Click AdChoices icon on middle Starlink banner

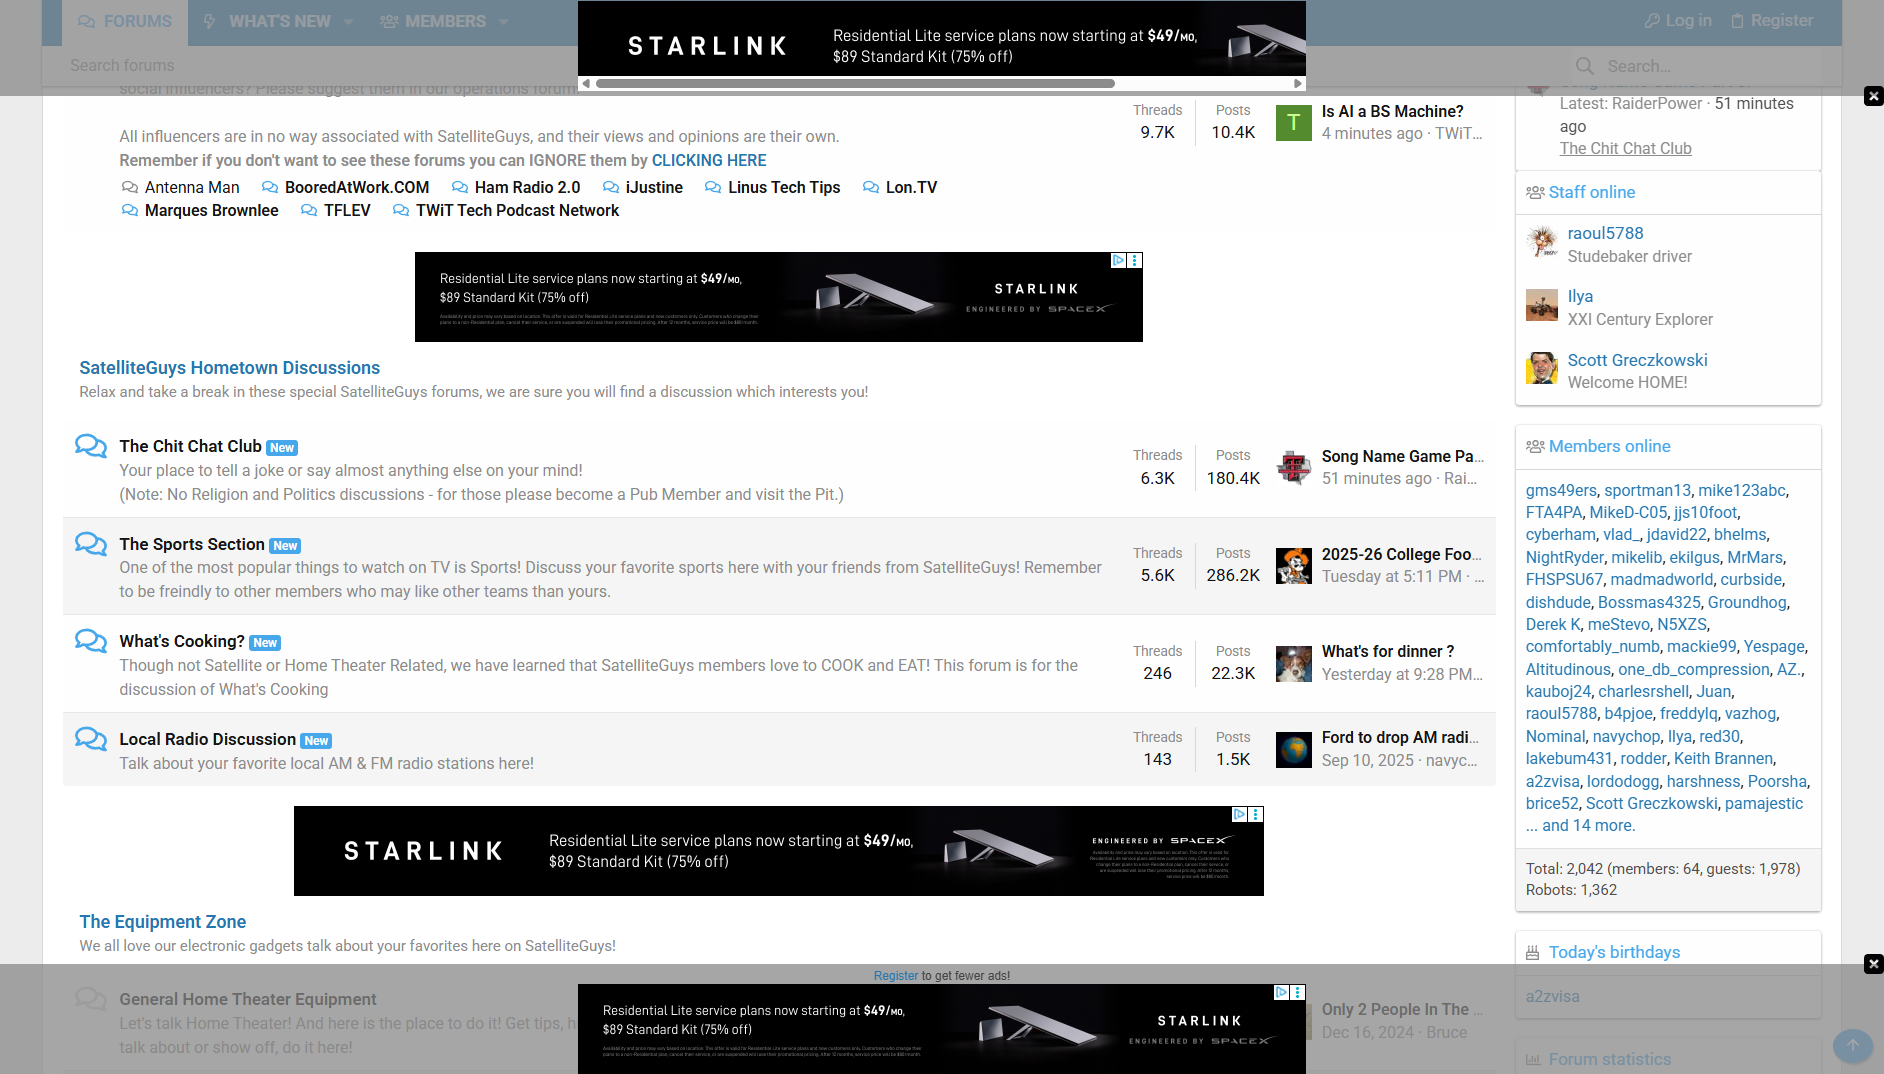1119,260
